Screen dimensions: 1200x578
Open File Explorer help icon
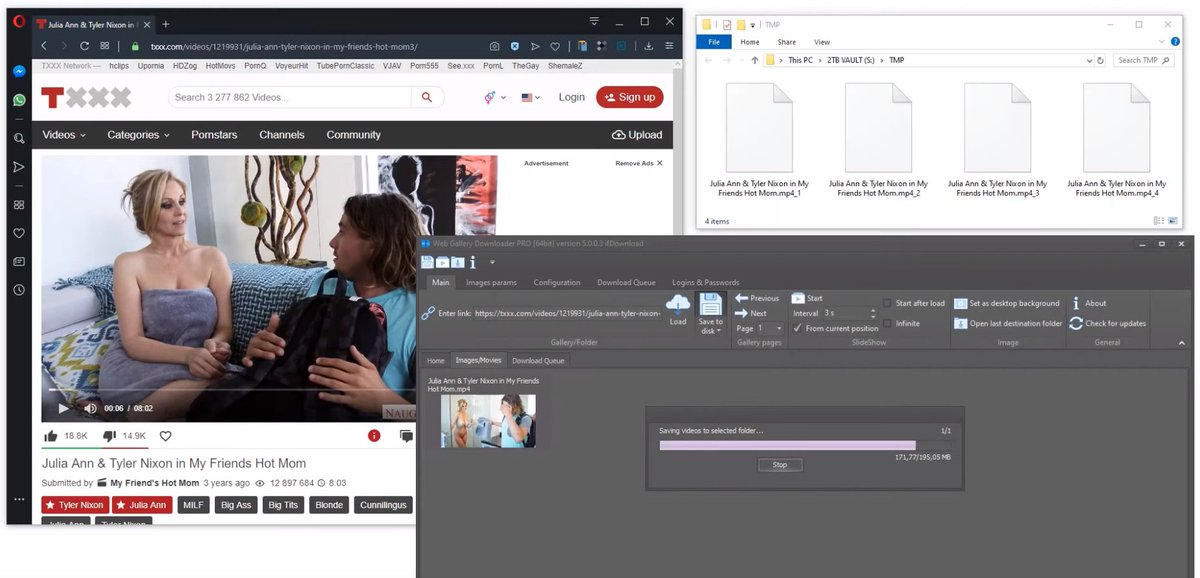[x=1176, y=42]
